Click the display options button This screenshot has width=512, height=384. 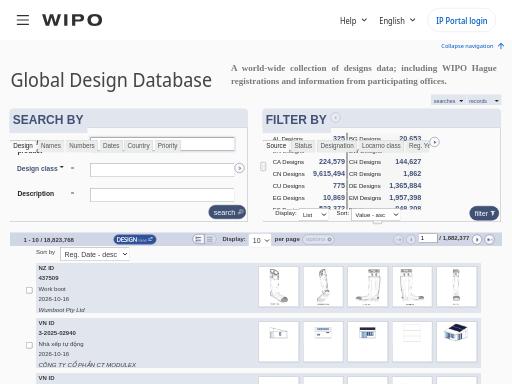[x=318, y=239]
